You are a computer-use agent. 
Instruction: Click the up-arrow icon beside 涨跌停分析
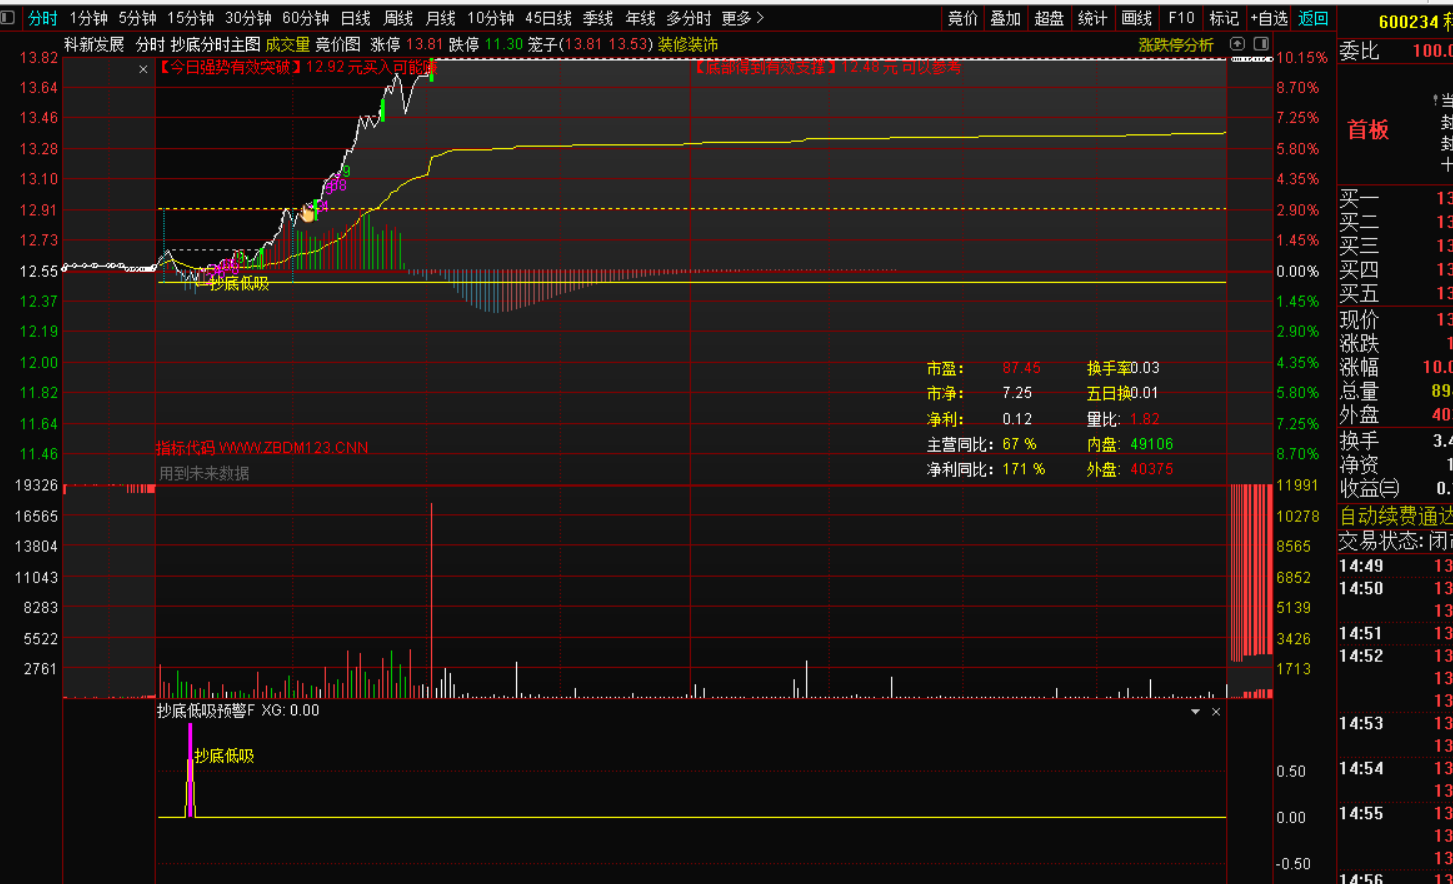coord(1237,44)
